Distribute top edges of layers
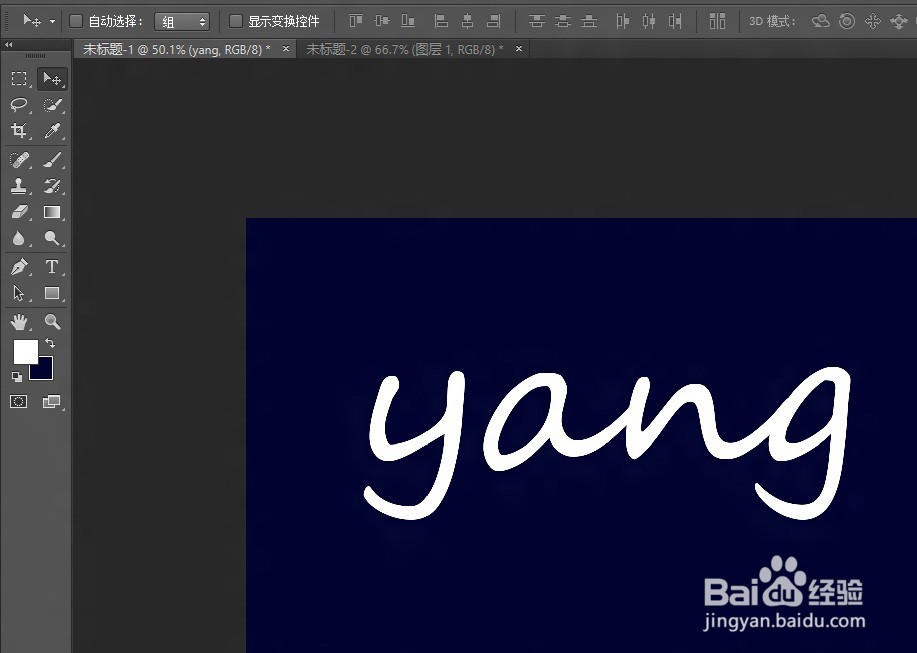 point(536,22)
